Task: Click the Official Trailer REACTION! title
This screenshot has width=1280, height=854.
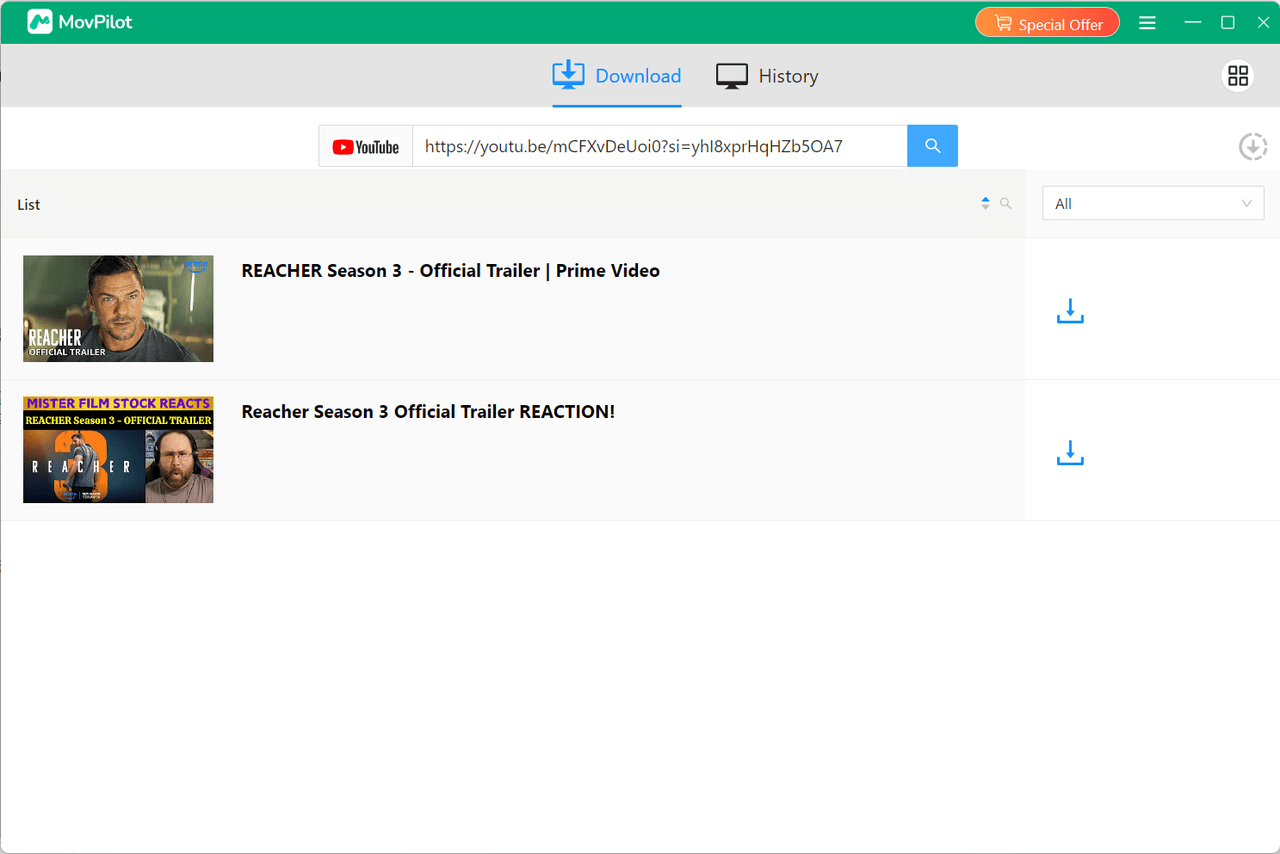Action: click(428, 412)
